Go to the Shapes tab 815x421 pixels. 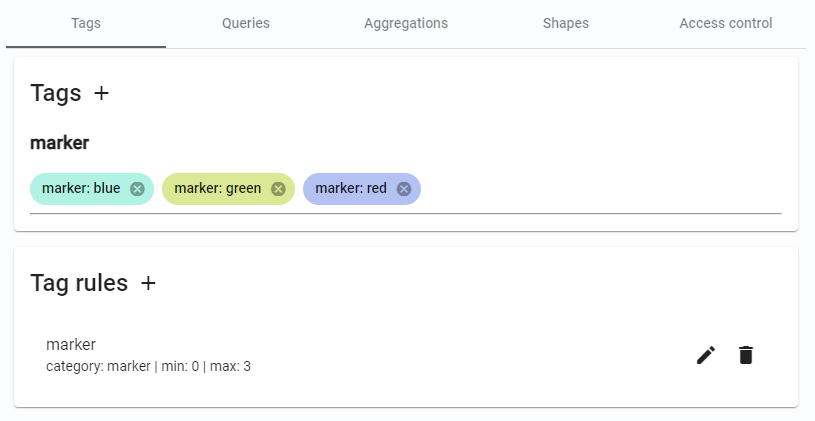pos(565,23)
